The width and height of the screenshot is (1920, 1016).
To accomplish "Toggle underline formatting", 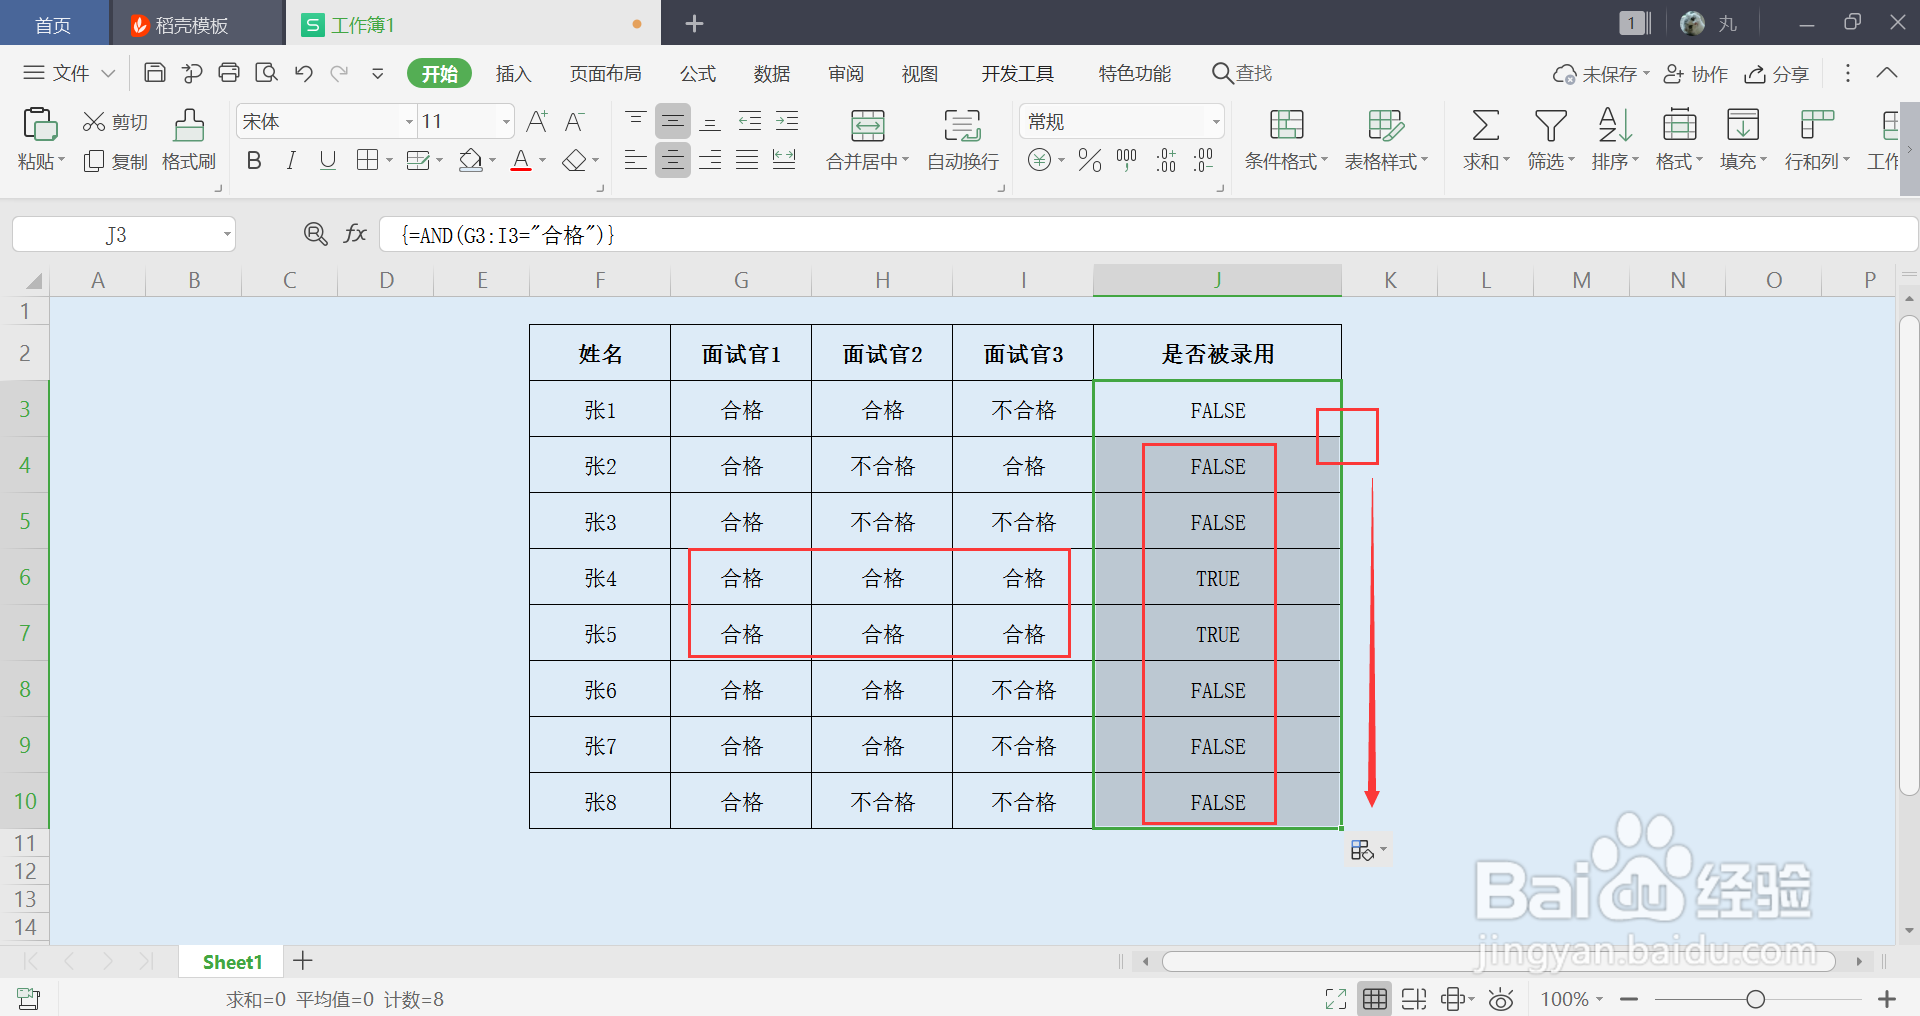I will click(x=327, y=160).
